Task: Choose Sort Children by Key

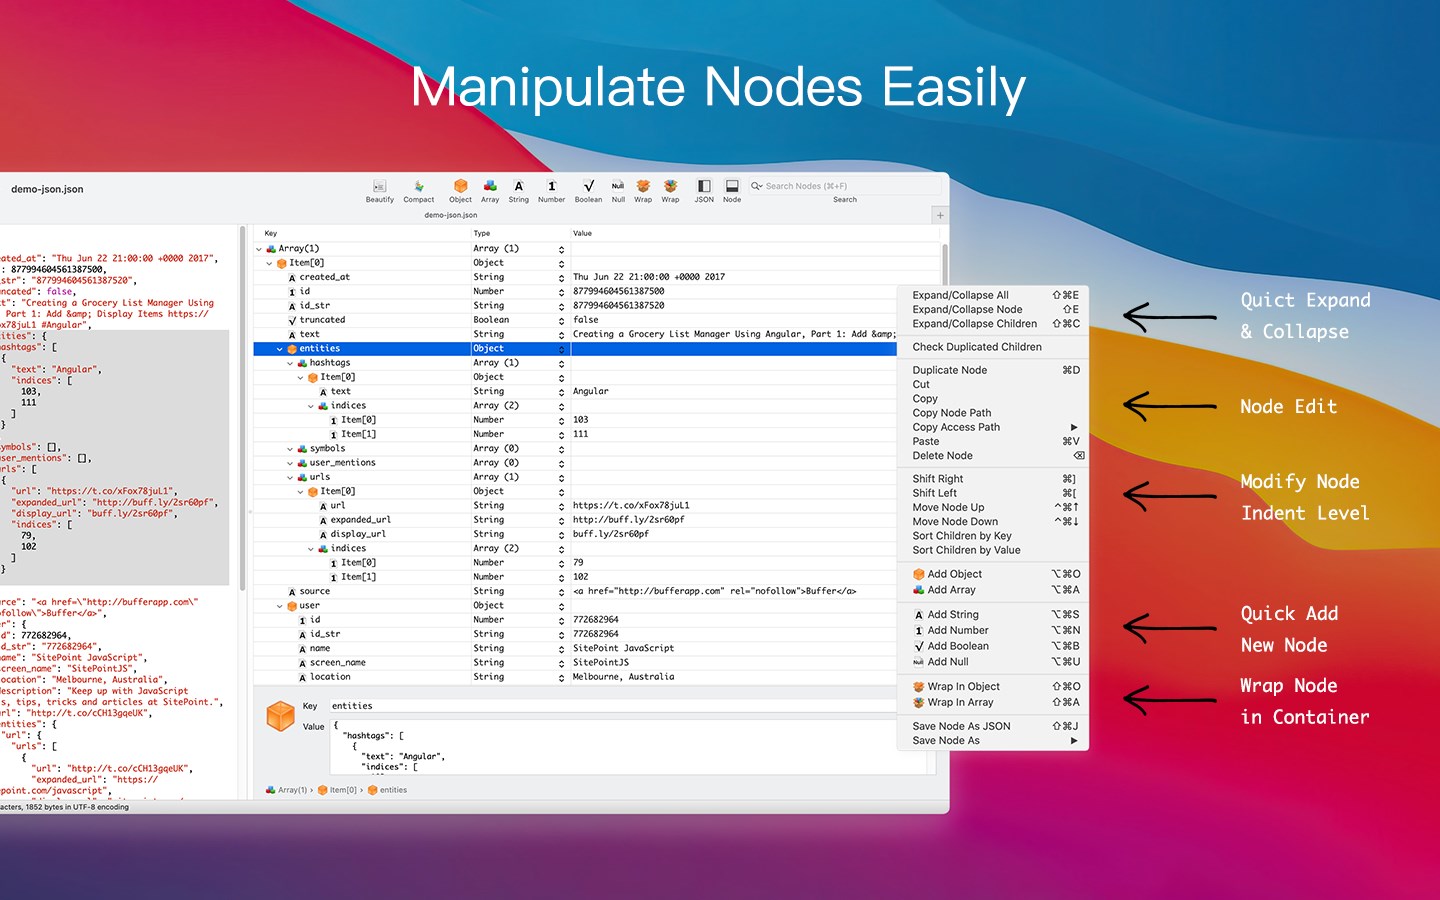Action: pyautogui.click(x=993, y=536)
